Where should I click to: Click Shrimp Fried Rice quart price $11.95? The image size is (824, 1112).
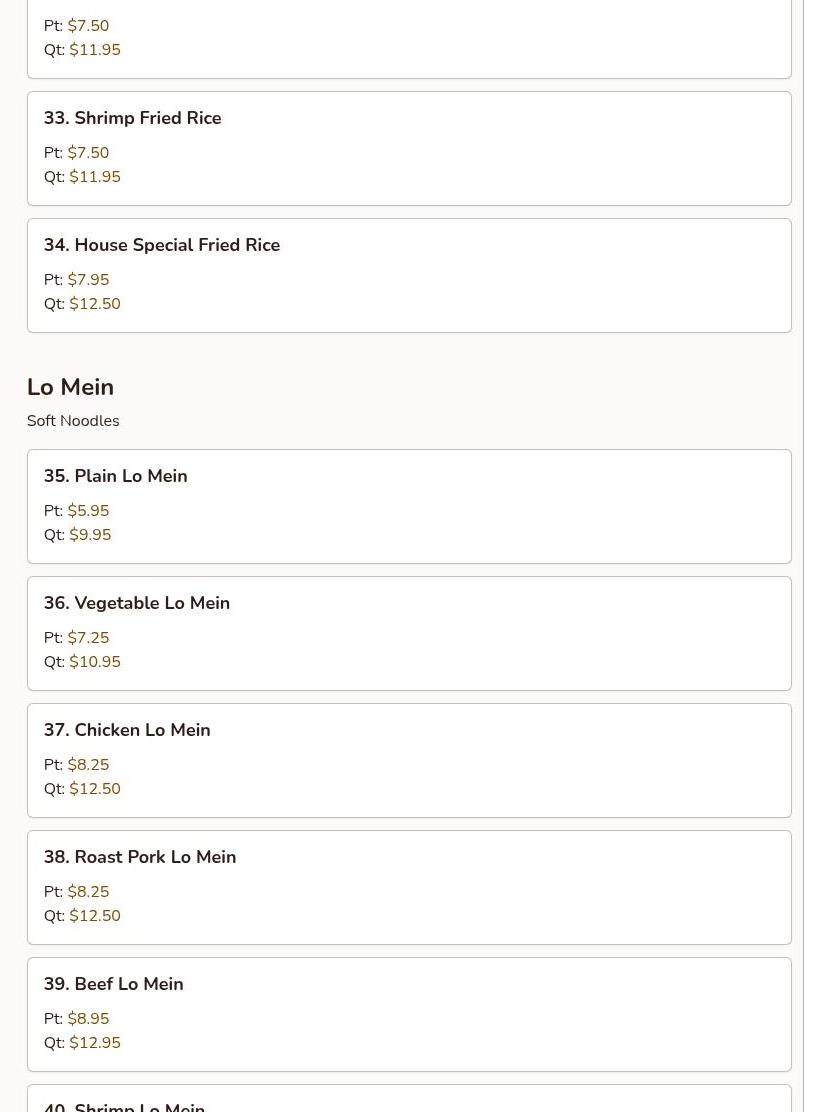[95, 177]
